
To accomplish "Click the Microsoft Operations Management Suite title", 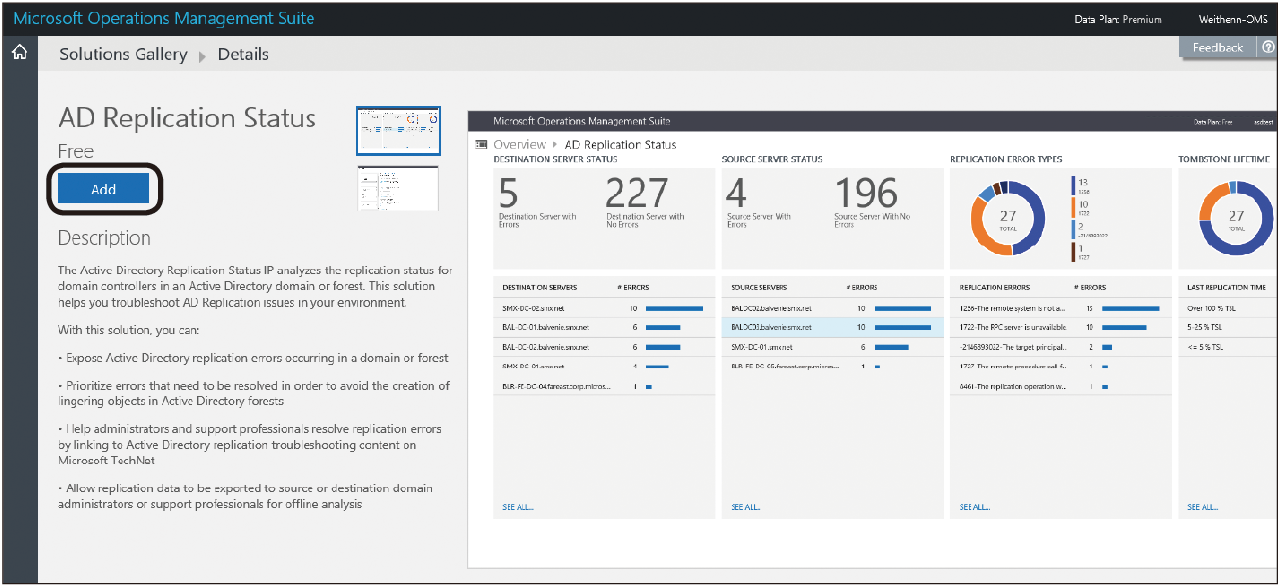I will coord(164,18).
